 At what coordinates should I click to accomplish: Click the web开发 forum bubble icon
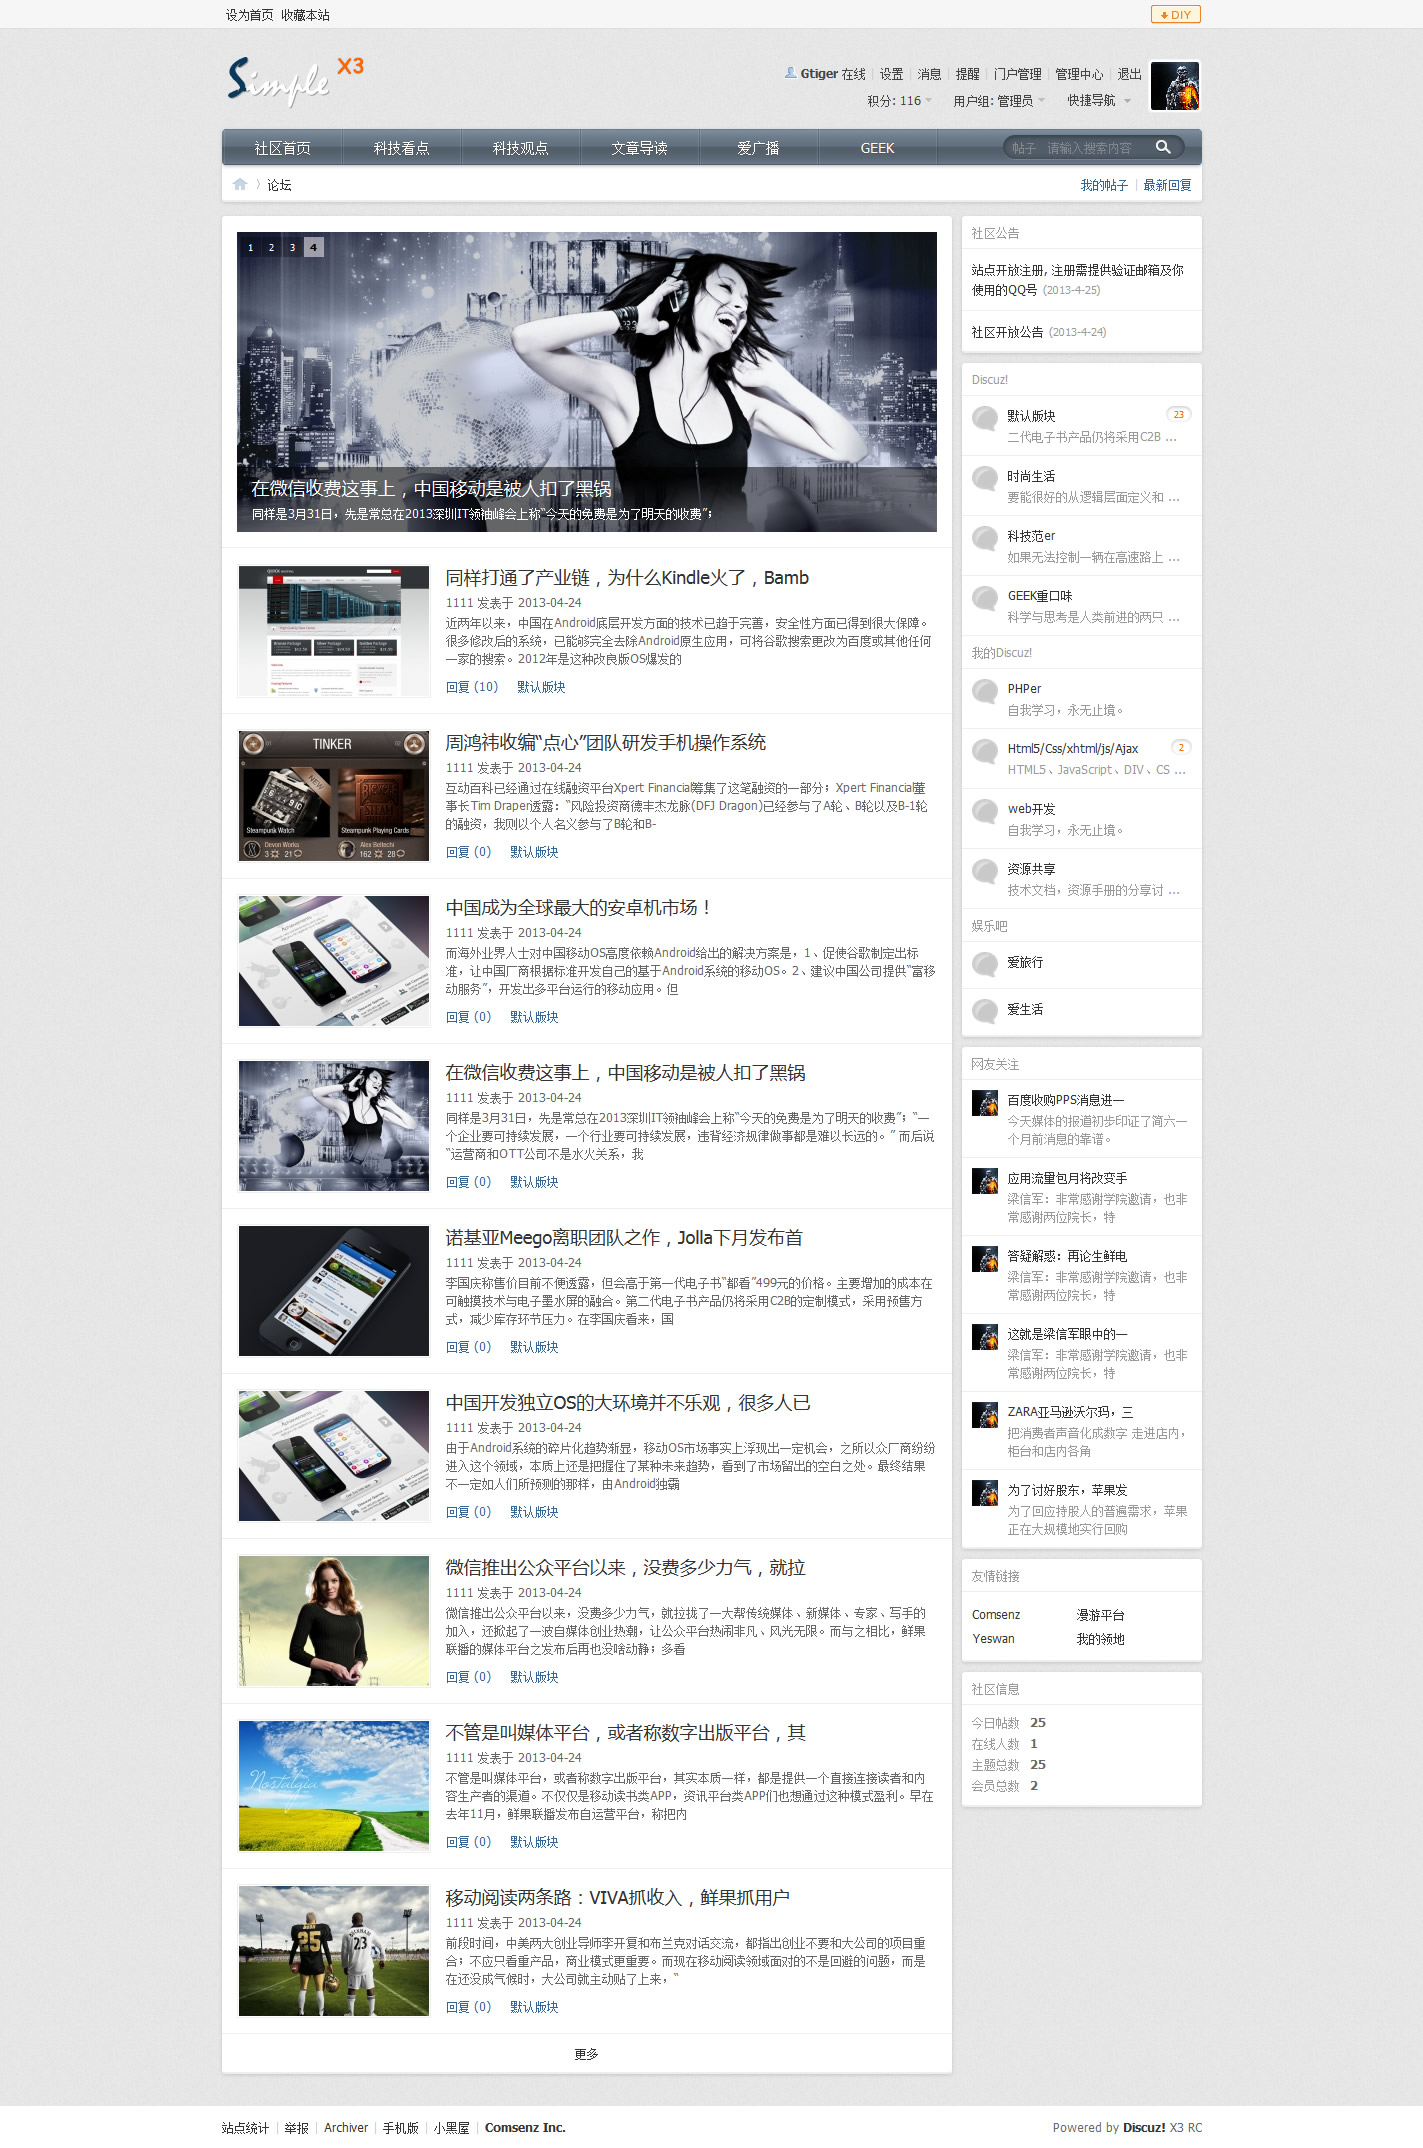coord(985,811)
